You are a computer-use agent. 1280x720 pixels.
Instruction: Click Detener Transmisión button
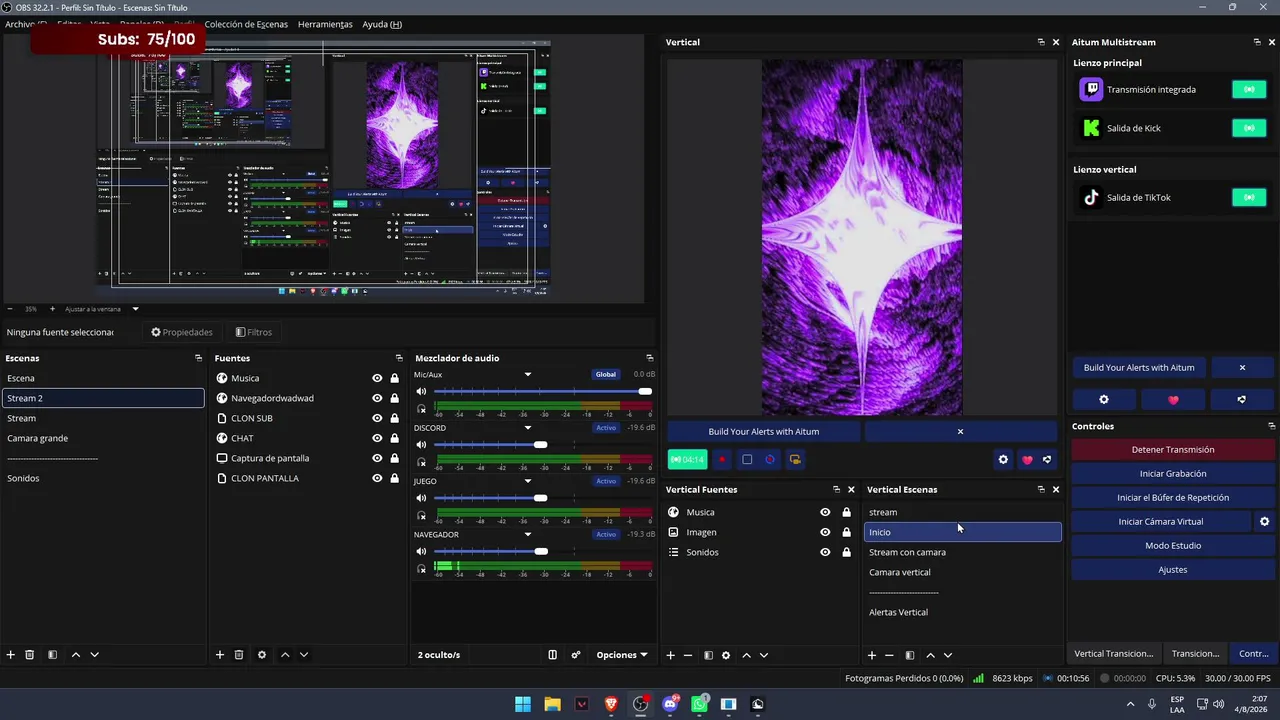(x=1173, y=450)
